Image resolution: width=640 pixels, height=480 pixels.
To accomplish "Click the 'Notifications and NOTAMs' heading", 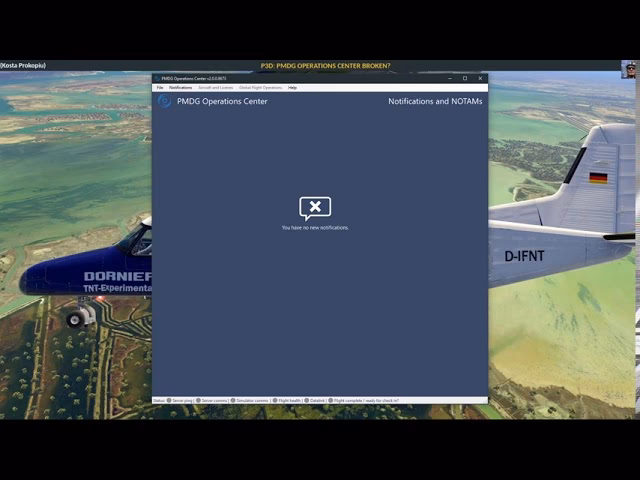I will [x=435, y=101].
